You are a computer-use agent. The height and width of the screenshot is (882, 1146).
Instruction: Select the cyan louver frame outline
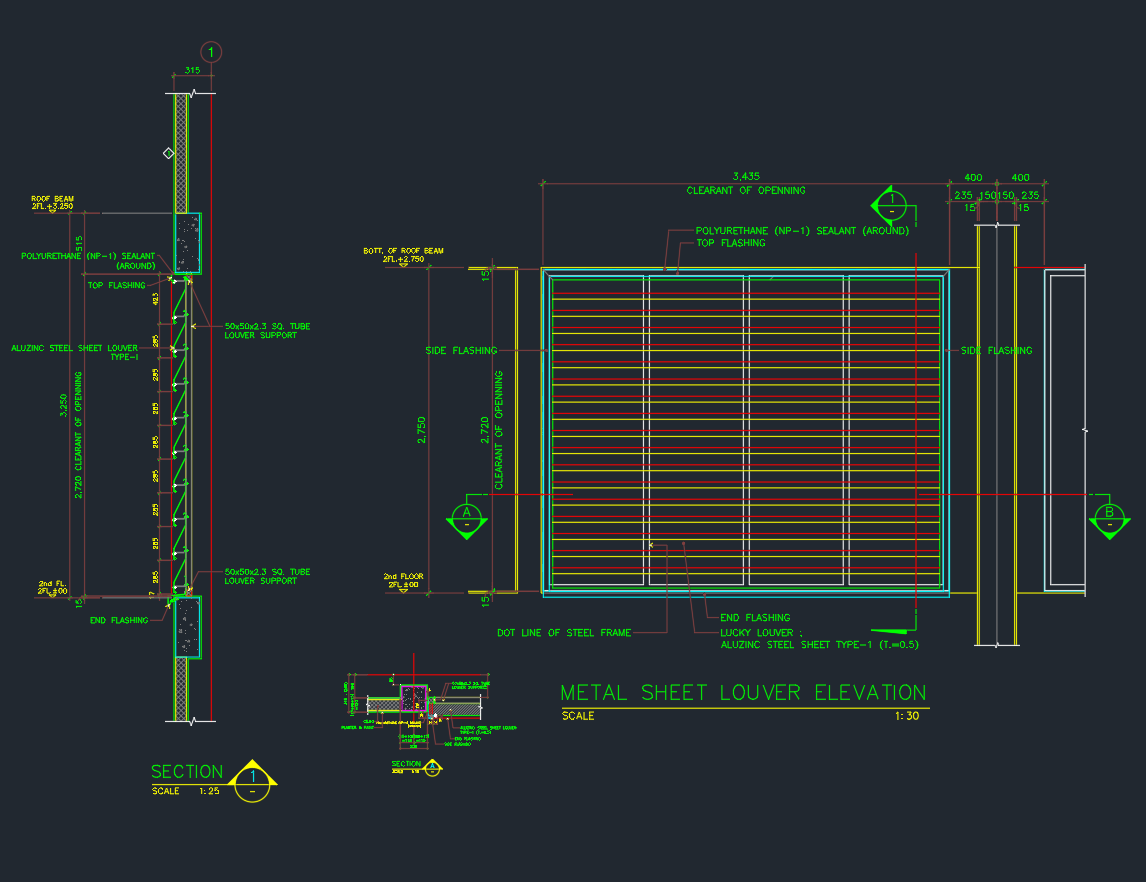(x=545, y=430)
